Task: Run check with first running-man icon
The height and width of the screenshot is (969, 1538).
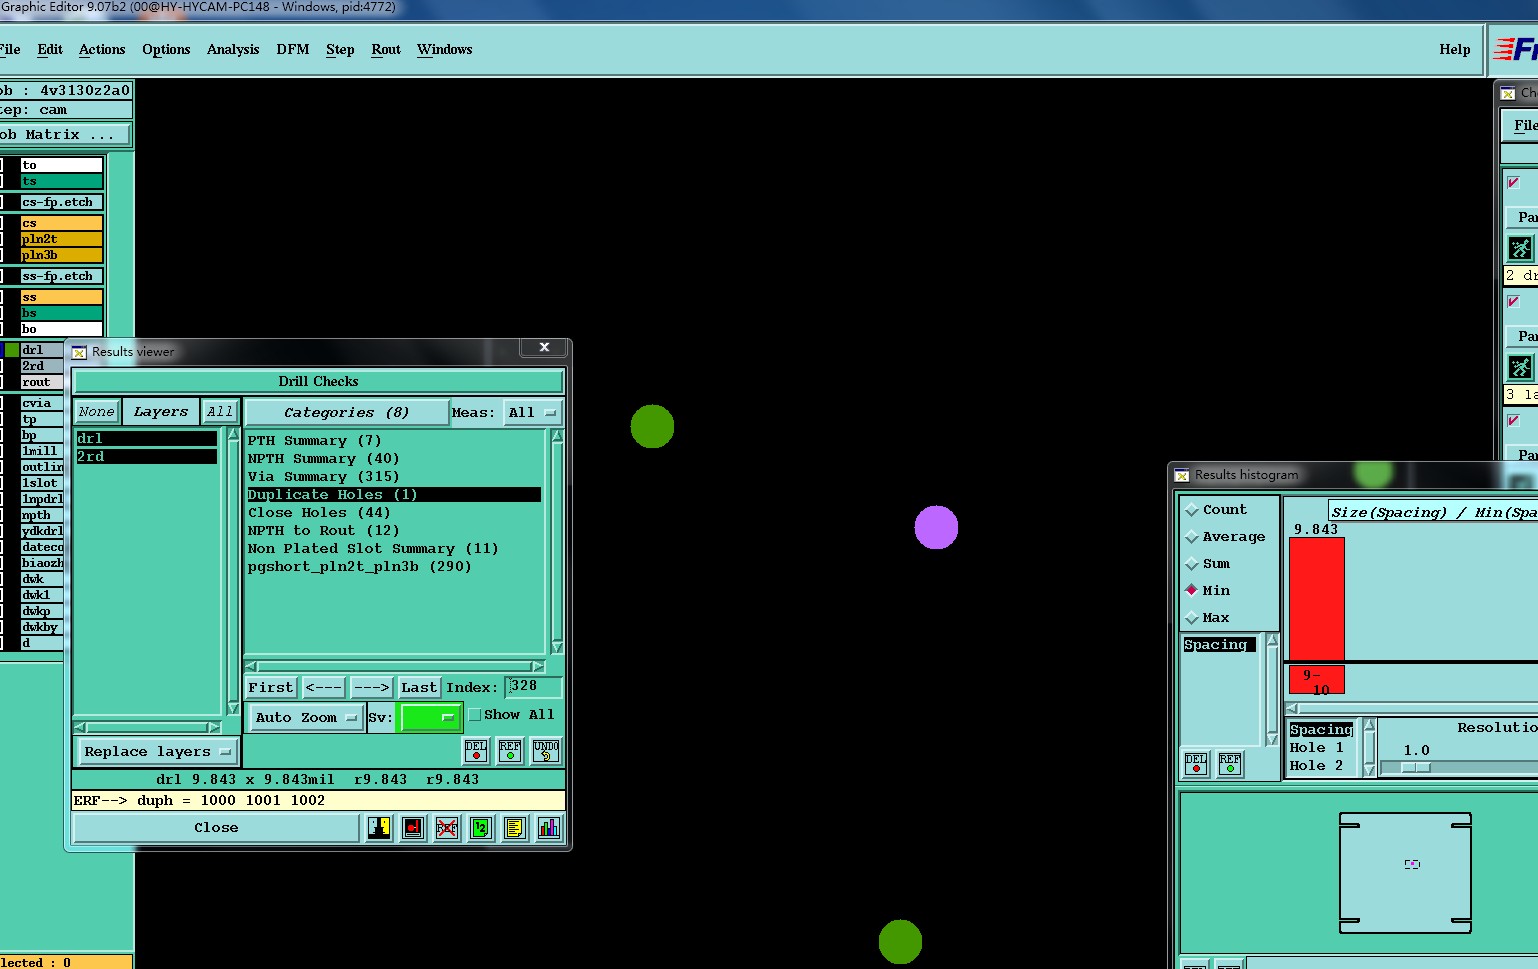Action: [x=1520, y=248]
